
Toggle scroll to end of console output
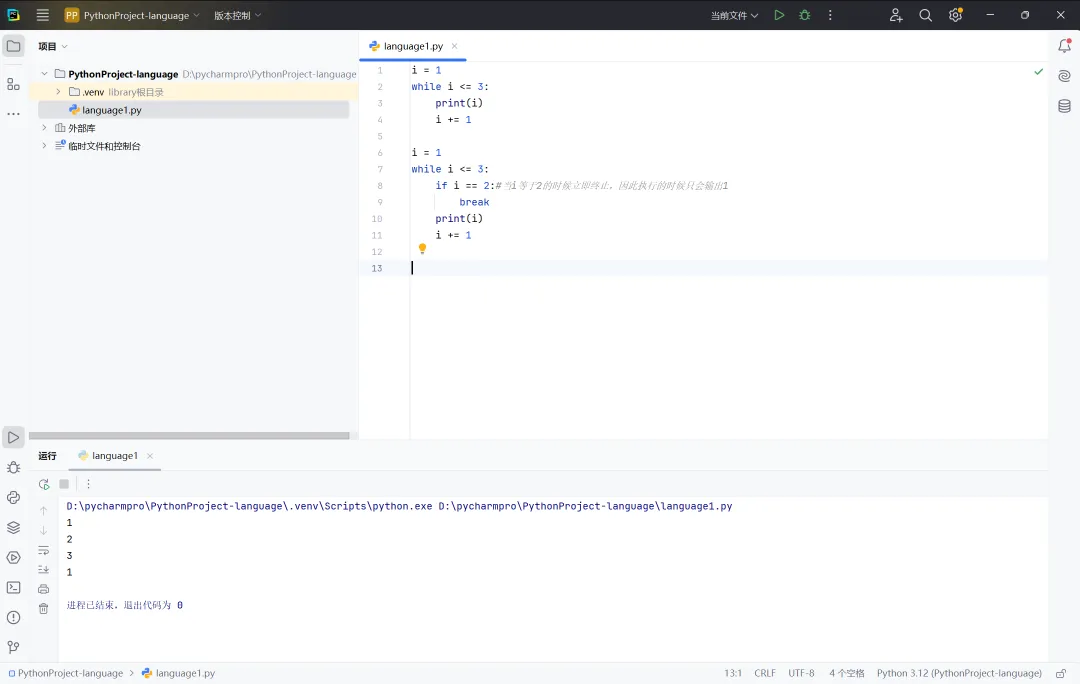pos(43,570)
